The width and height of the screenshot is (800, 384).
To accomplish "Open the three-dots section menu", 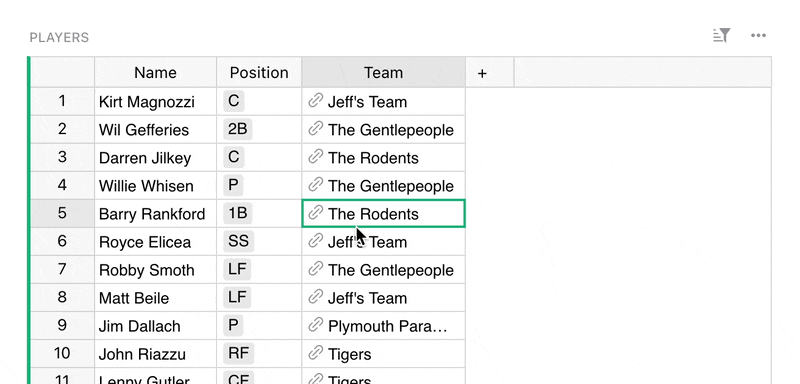I will (758, 35).
